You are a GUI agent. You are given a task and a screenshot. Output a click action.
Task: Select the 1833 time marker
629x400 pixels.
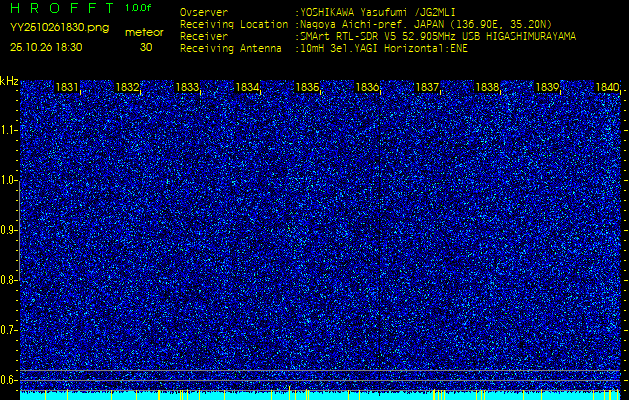[x=187, y=88]
